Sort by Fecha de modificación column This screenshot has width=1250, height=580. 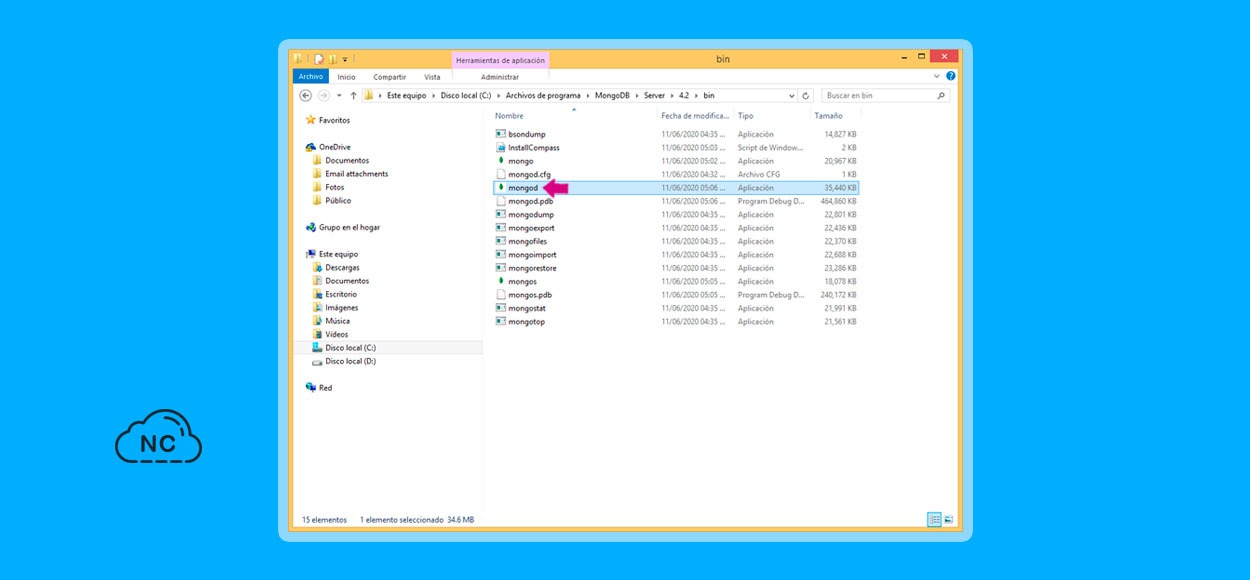[x=694, y=116]
